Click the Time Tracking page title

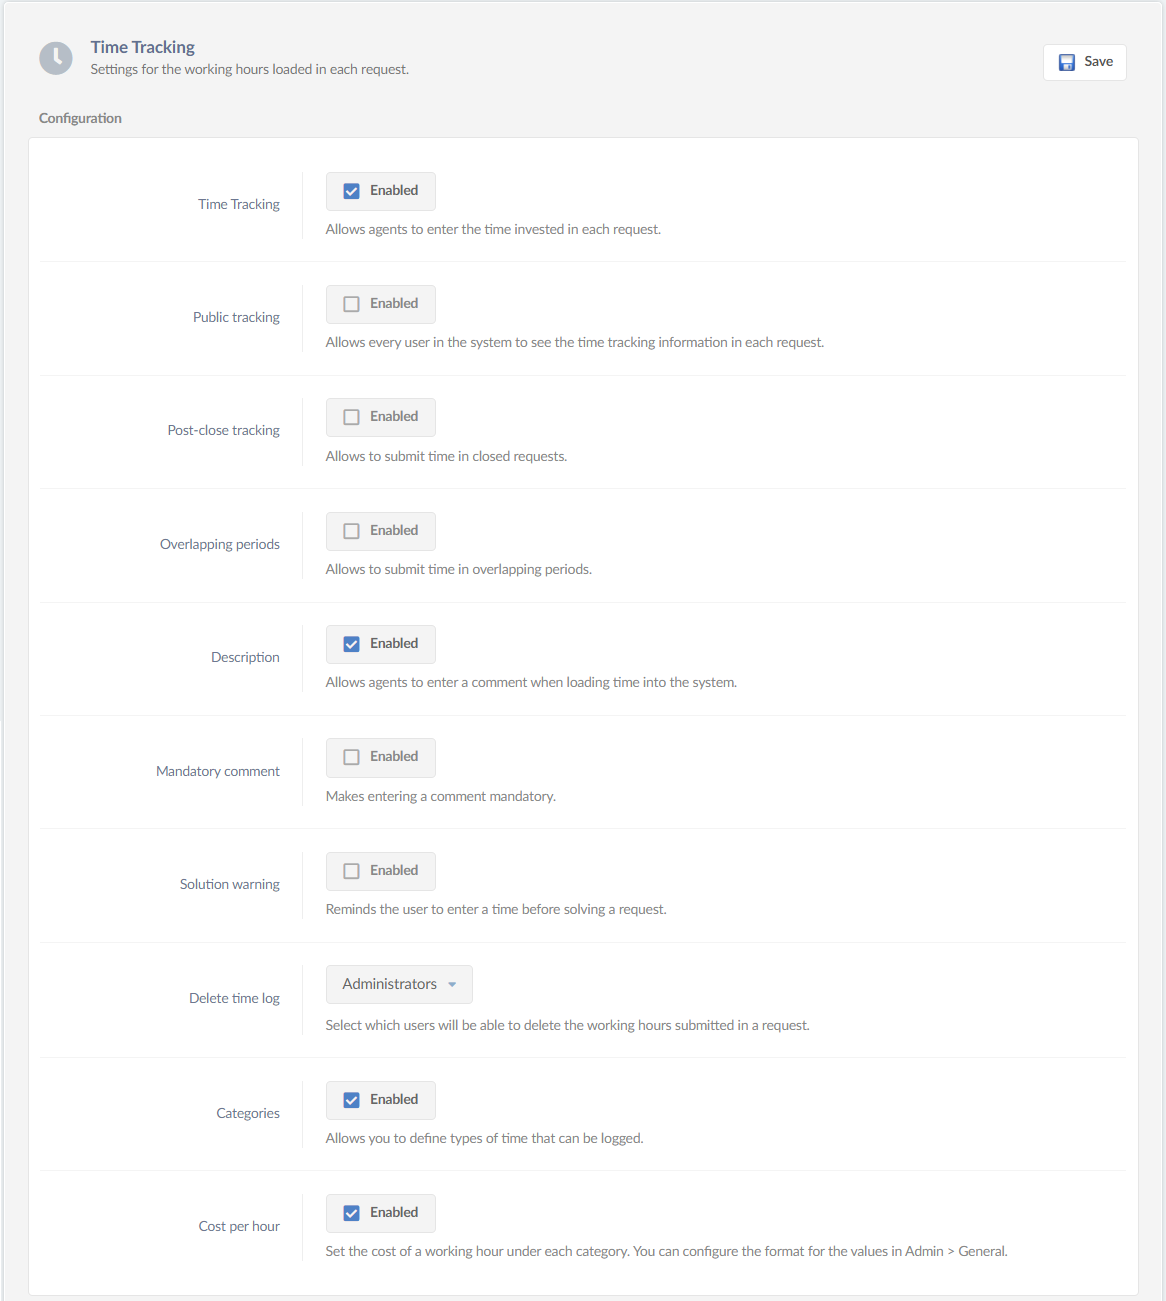click(143, 46)
